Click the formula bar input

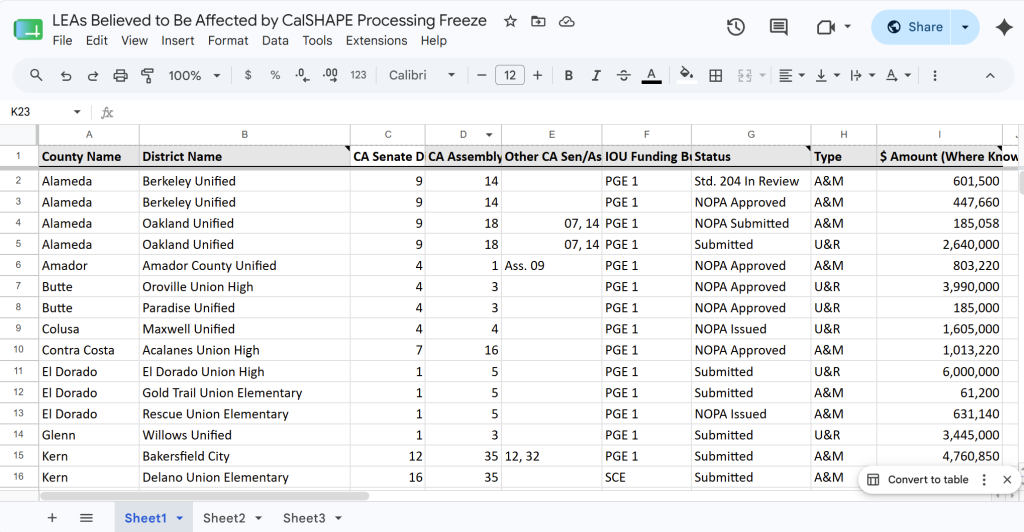click(567, 112)
